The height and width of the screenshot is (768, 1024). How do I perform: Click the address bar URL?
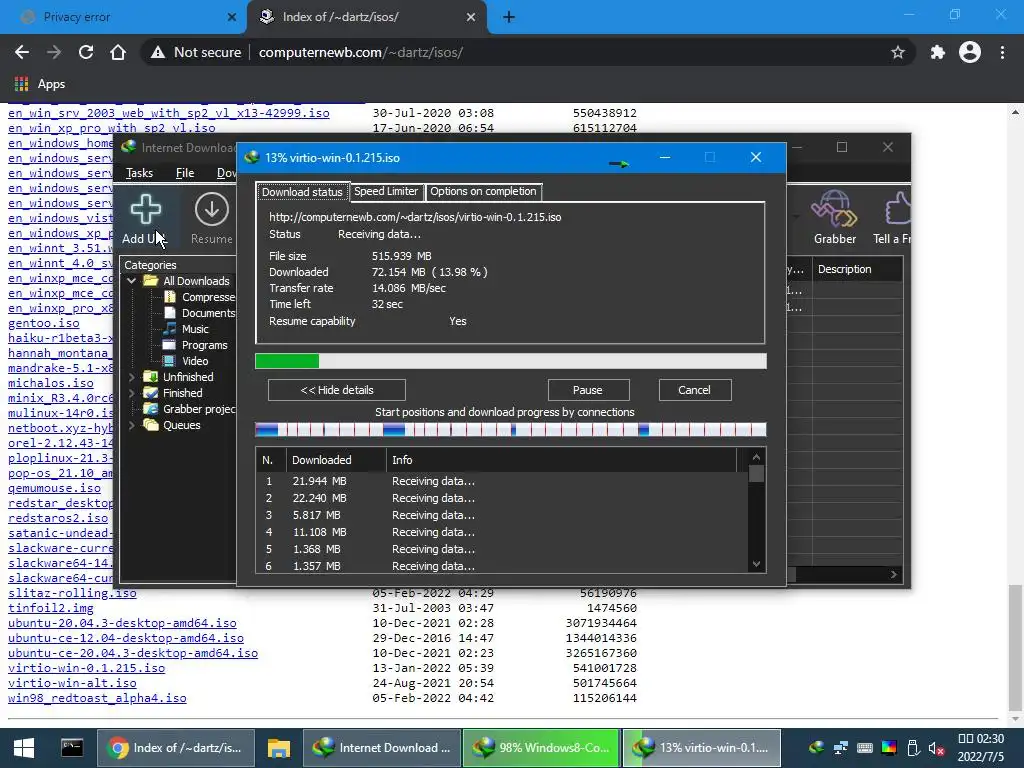360,52
